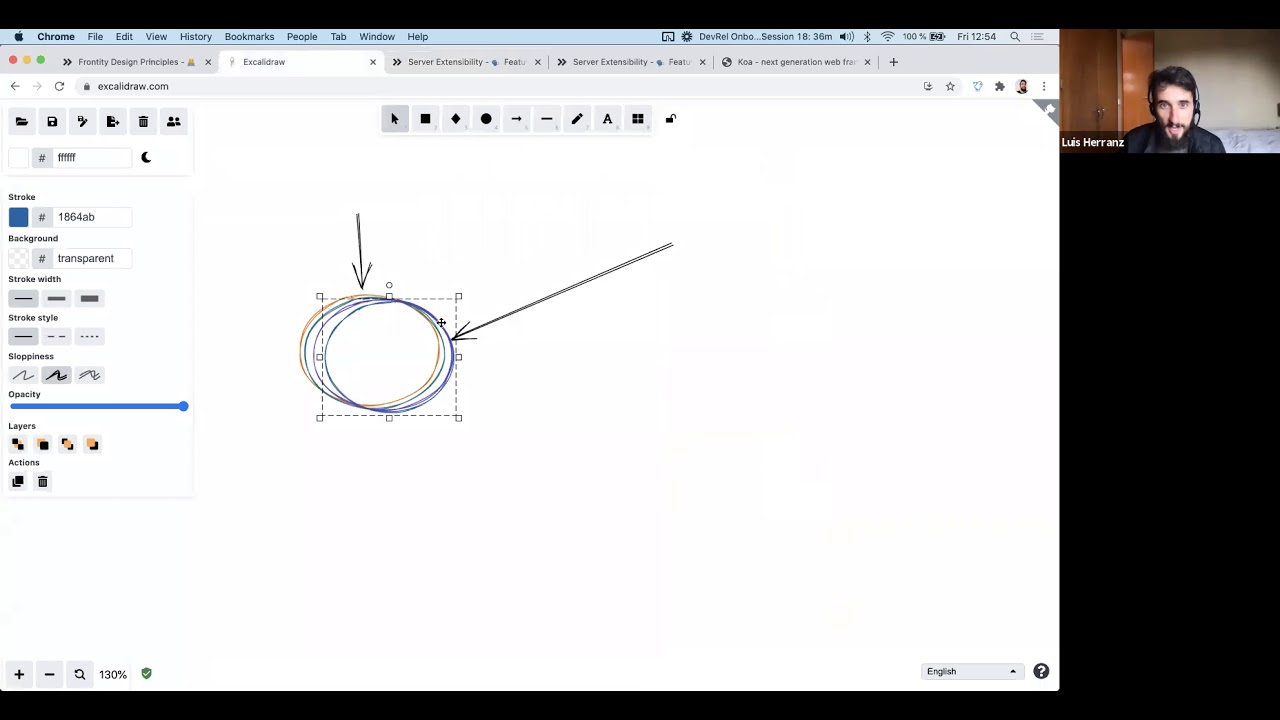The image size is (1280, 720).
Task: Select the Ellipse shape tool
Action: [x=486, y=119]
